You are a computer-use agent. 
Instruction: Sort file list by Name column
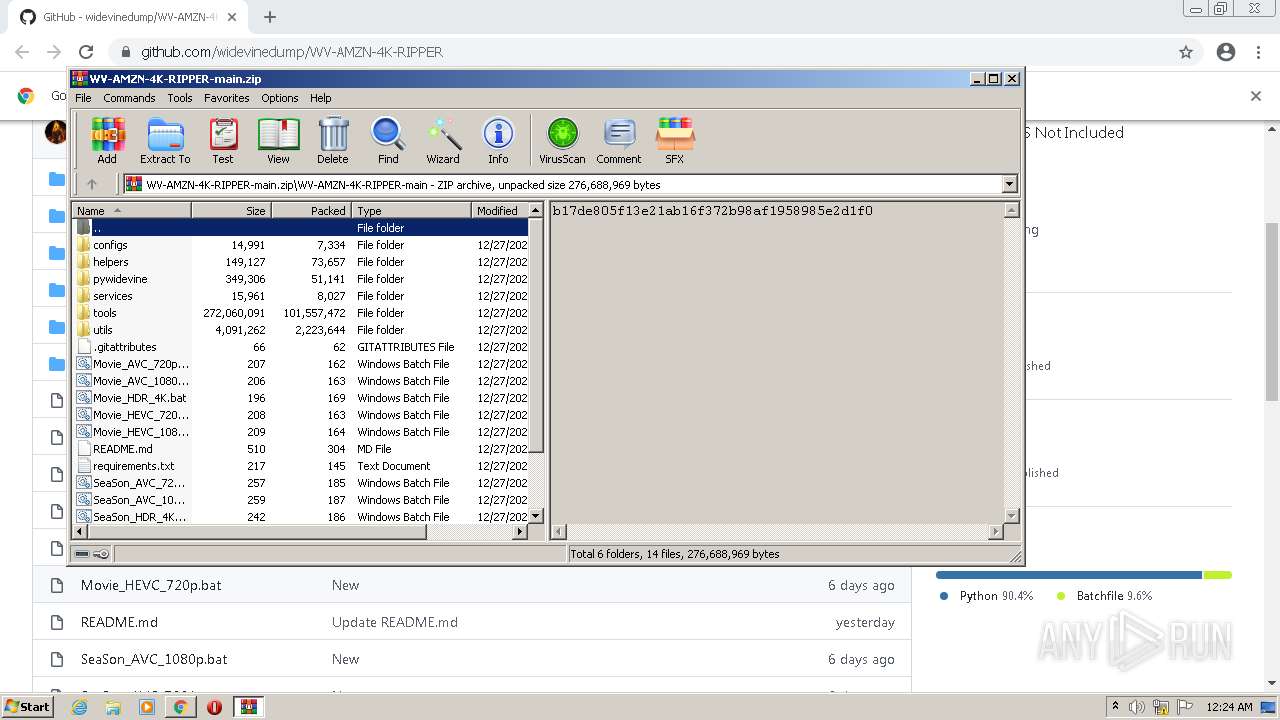click(x=132, y=210)
